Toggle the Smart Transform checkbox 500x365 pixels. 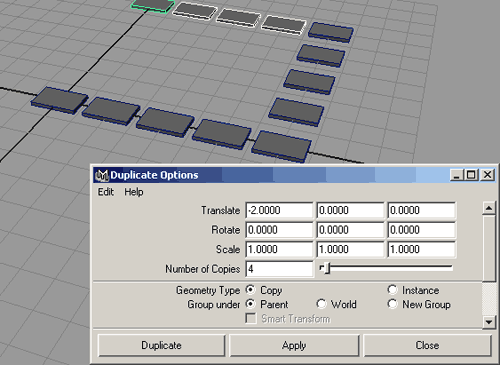[x=251, y=318]
